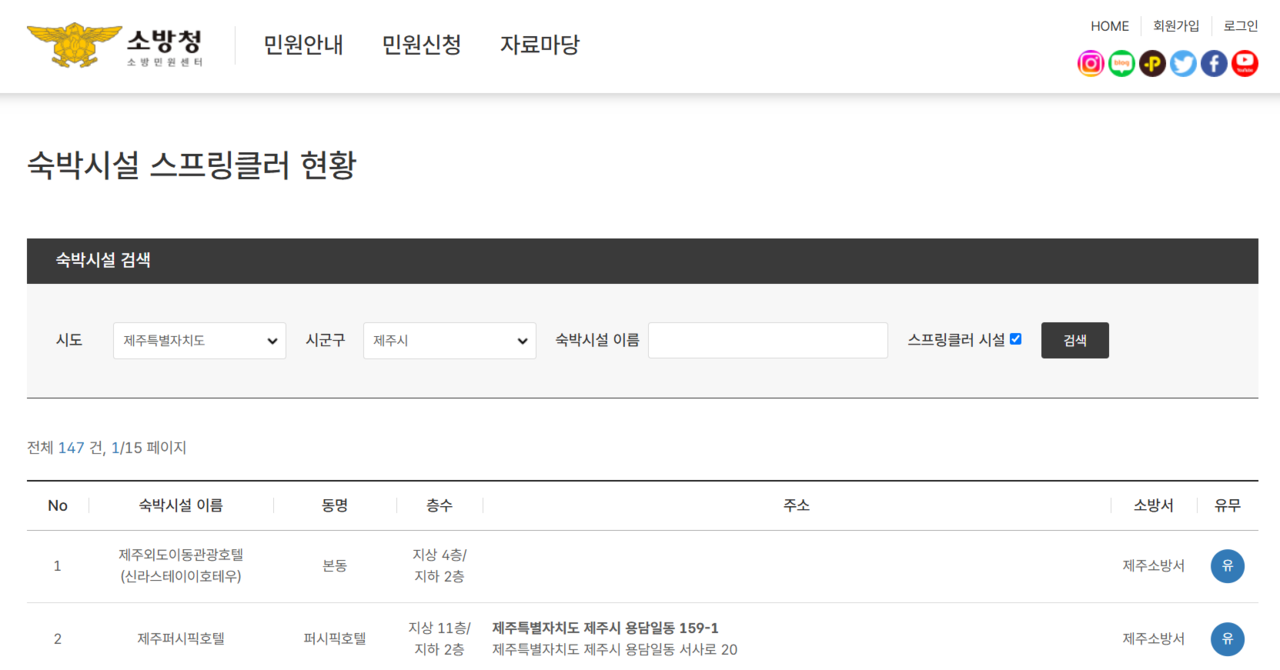Uncheck the 스프링클러 시설 checkbox

coord(1016,339)
